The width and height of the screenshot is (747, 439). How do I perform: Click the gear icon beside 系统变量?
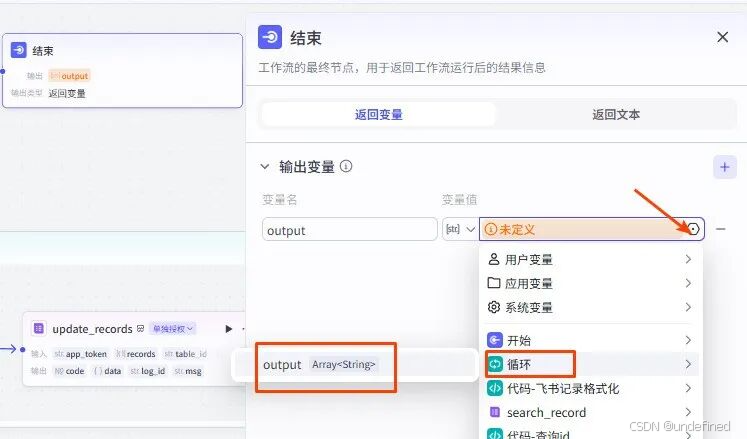click(494, 307)
